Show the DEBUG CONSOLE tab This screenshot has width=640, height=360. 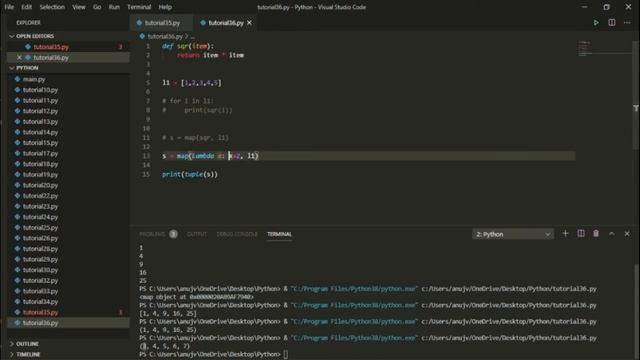click(237, 234)
